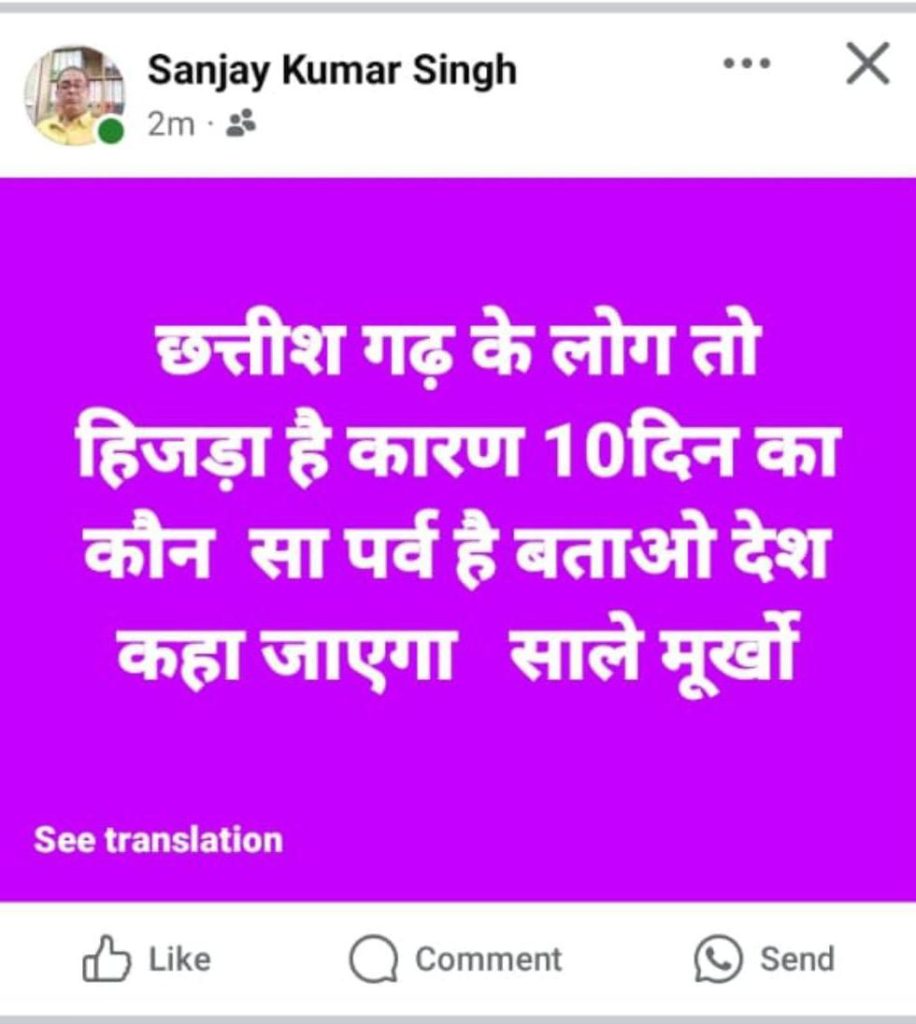Open Sanjay Kumar Singh's profile name link
The width and height of the screenshot is (916, 1024).
coord(332,69)
